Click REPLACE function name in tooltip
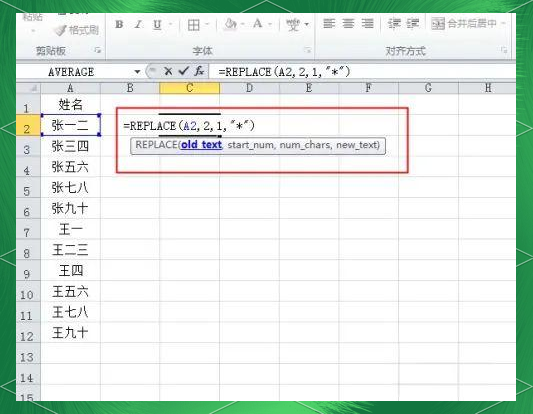The height and width of the screenshot is (414, 533). click(156, 145)
